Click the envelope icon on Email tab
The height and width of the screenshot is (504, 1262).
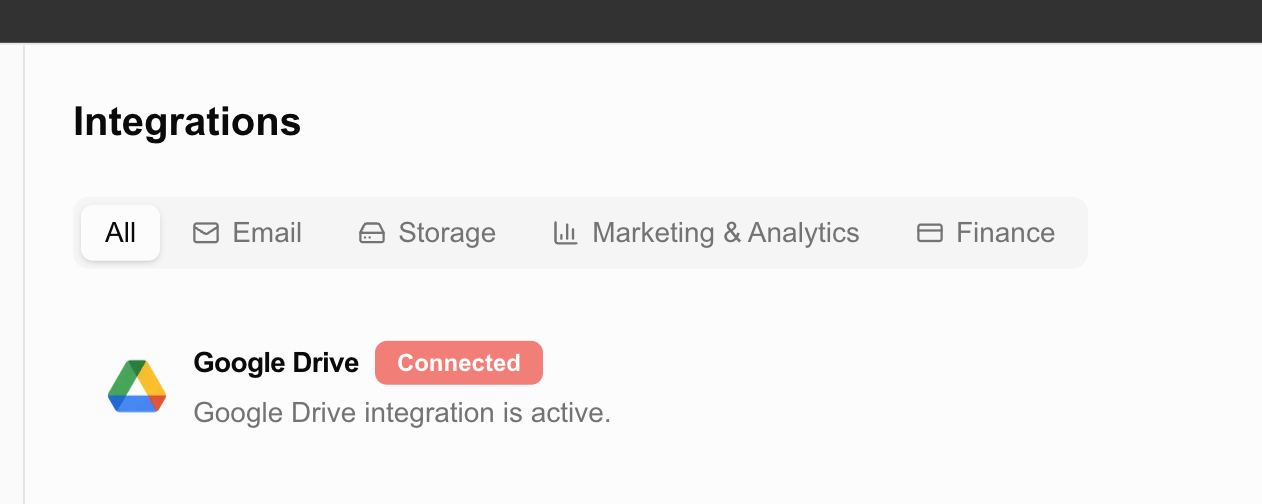[206, 233]
